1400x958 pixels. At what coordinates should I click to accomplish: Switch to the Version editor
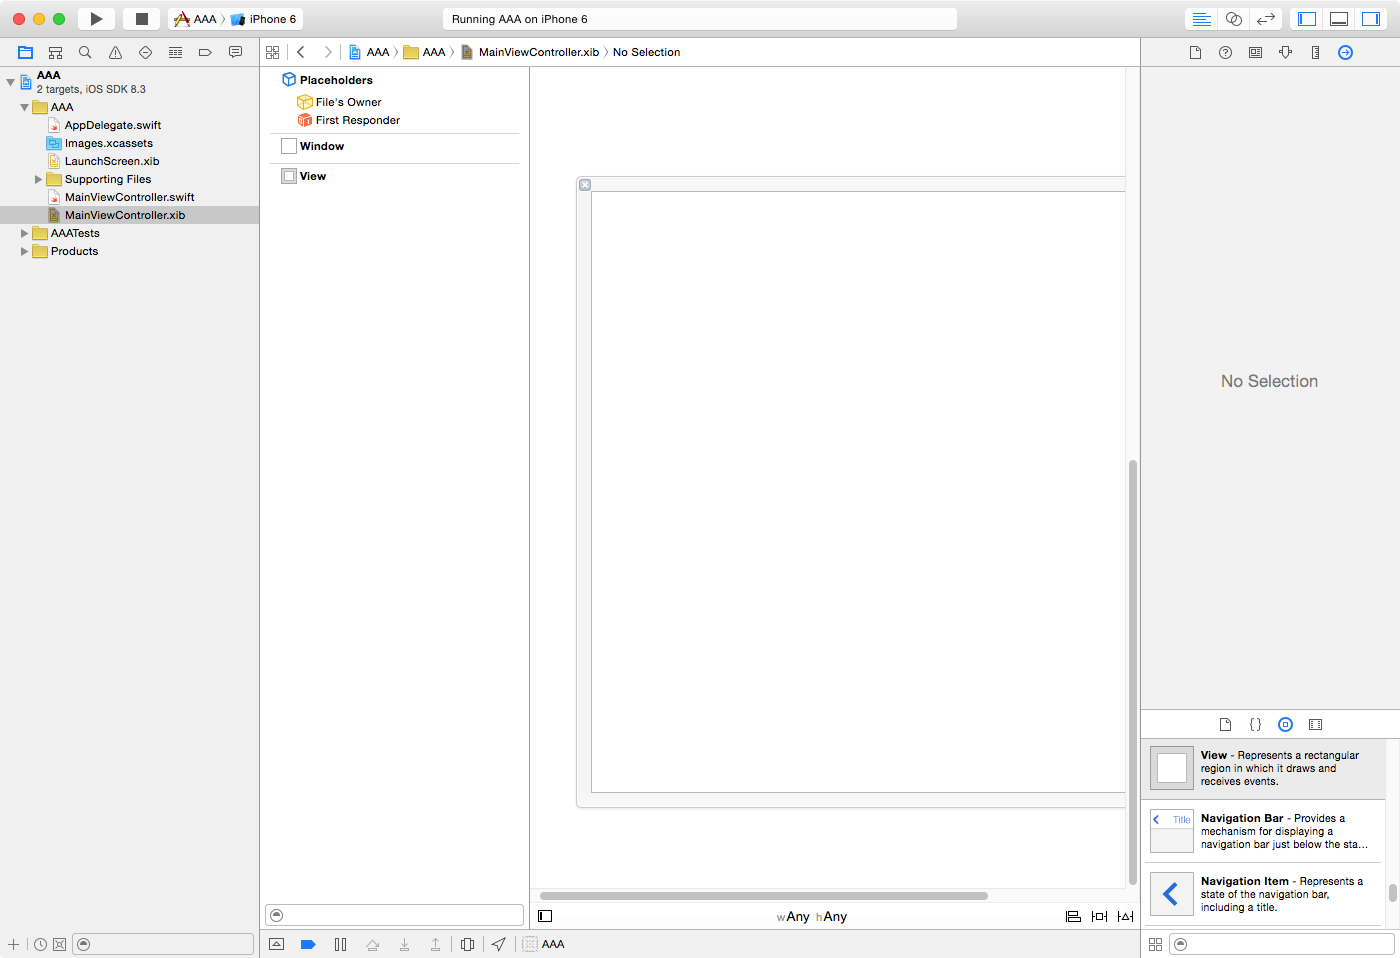(x=1266, y=19)
